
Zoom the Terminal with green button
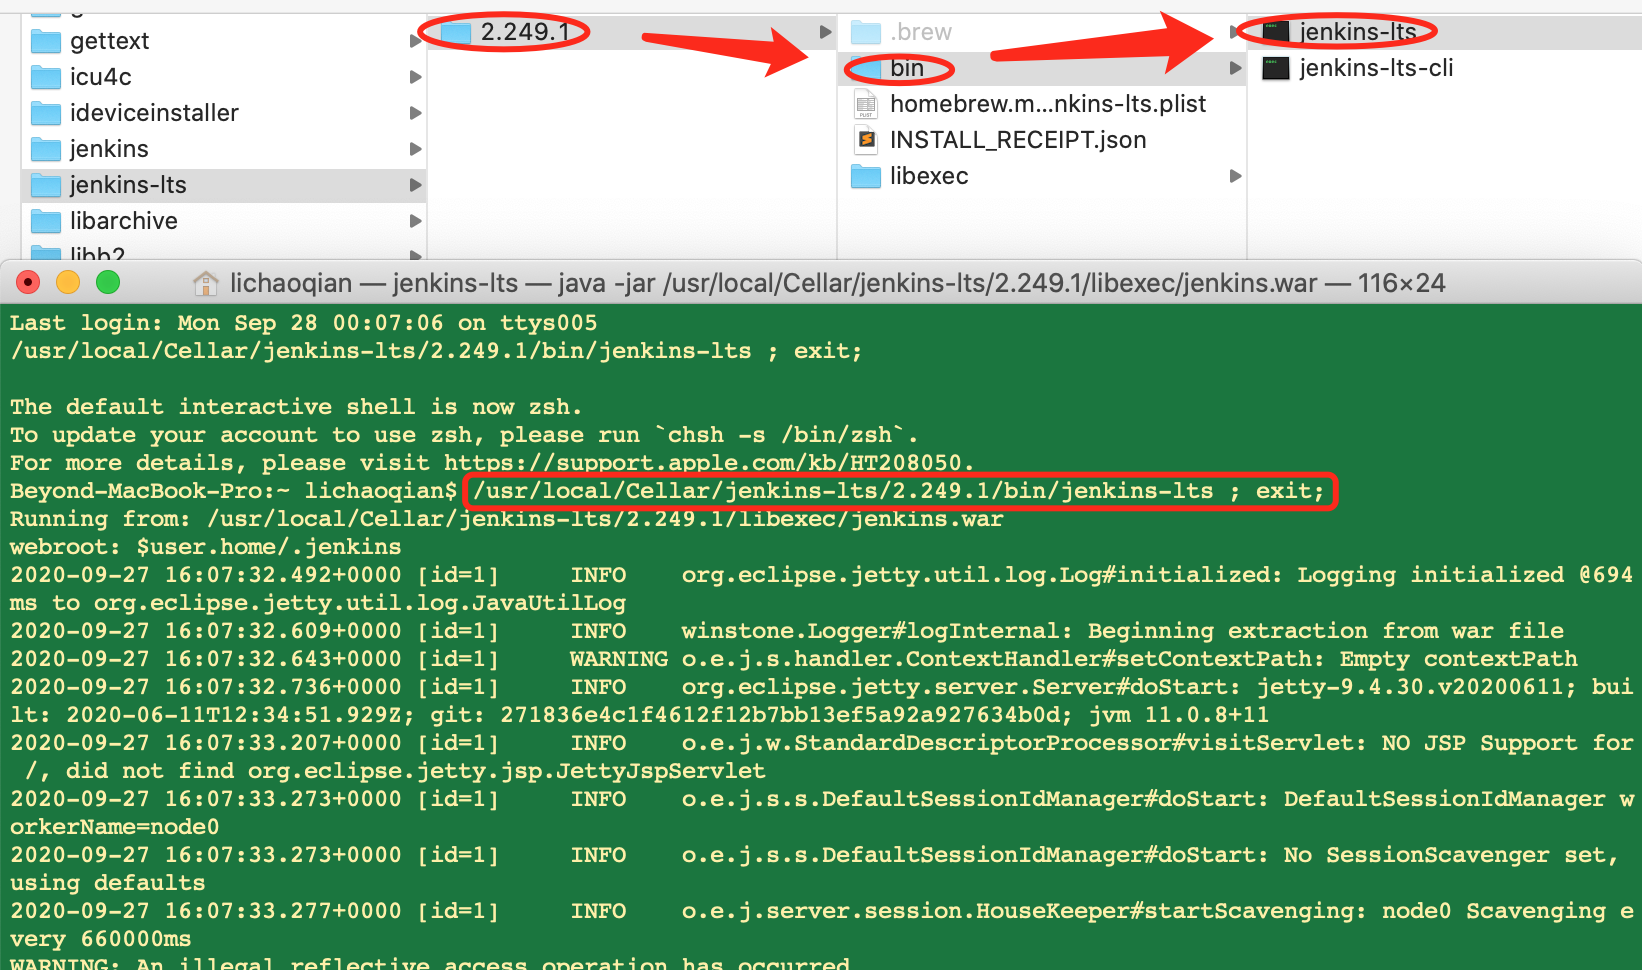108,283
